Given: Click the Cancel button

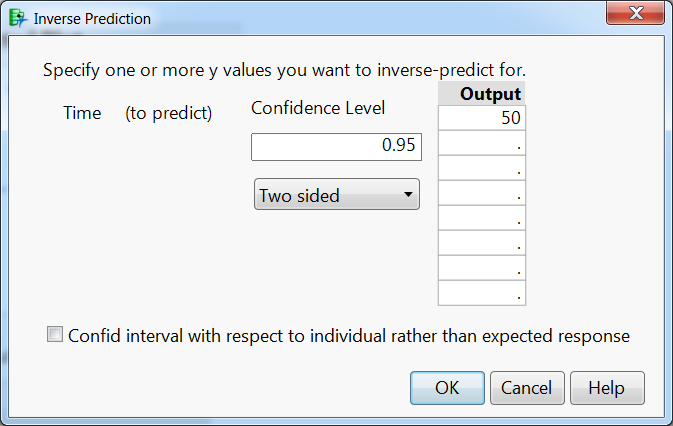Looking at the screenshot, I should tap(527, 388).
